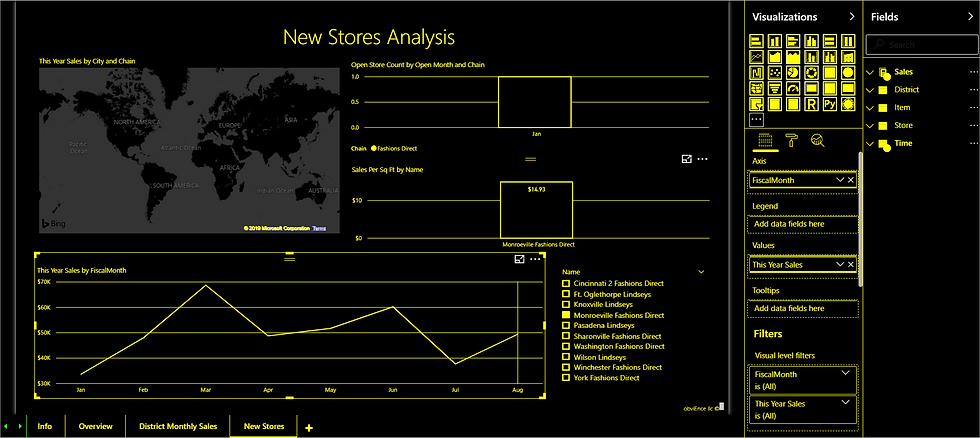Select the Scatter chart visualization
980x438 pixels.
pos(775,72)
